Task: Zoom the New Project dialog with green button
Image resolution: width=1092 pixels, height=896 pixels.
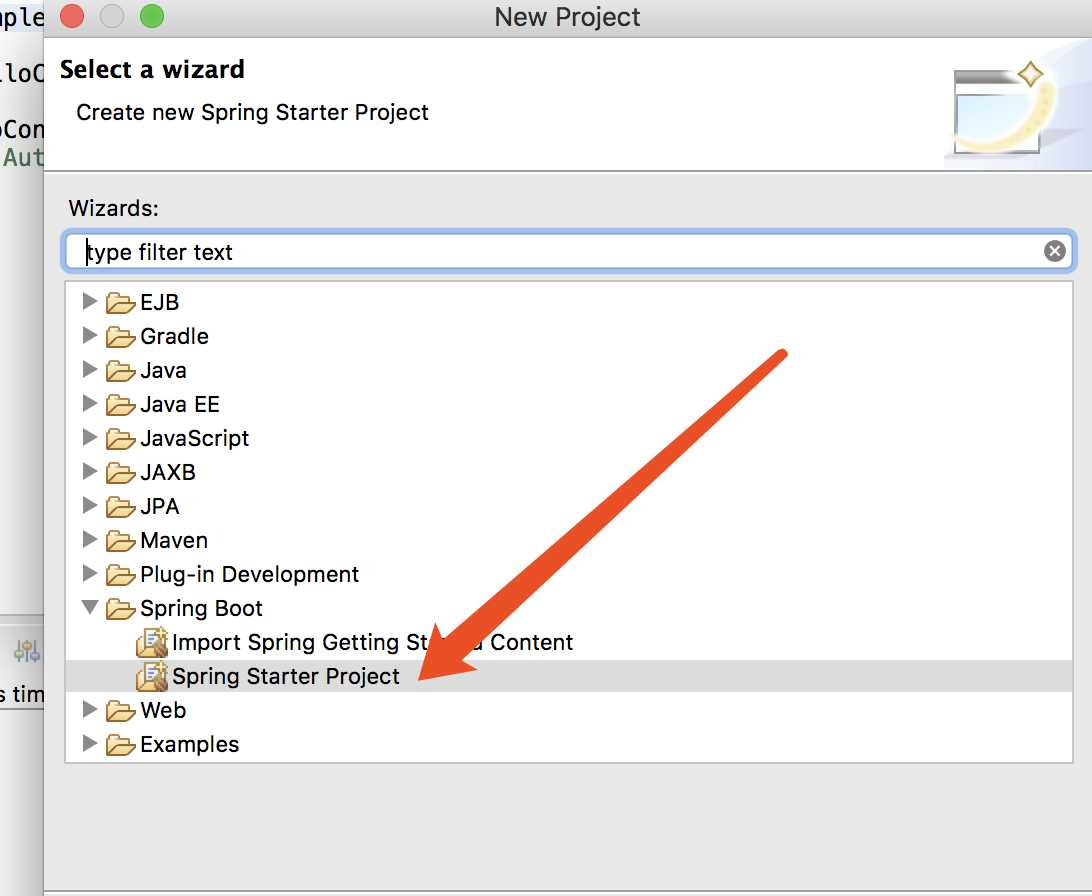Action: click(152, 16)
